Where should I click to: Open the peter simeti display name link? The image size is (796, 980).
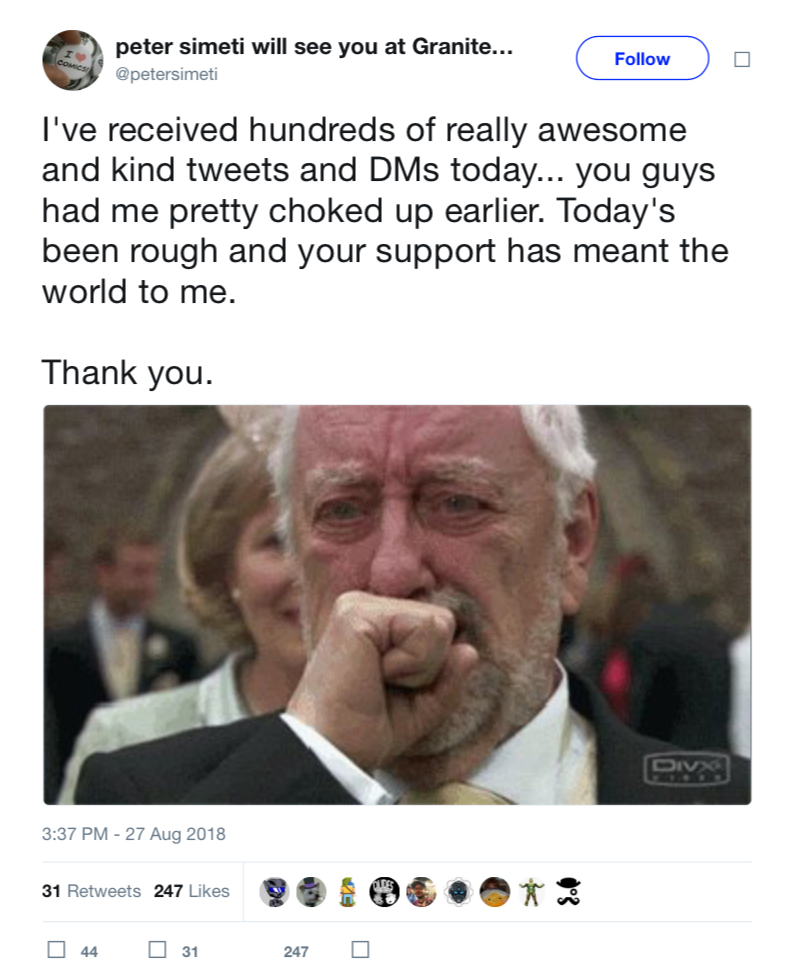tap(314, 47)
